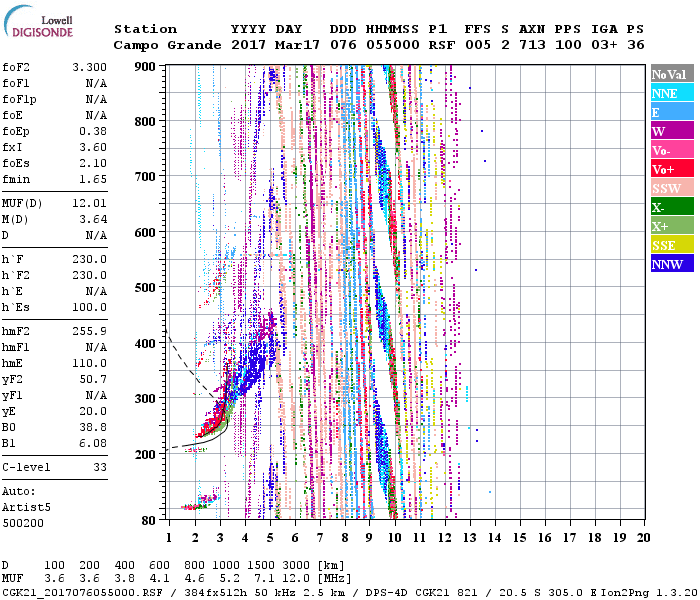
Task: Click the AXN value 713
Action: coord(532,45)
